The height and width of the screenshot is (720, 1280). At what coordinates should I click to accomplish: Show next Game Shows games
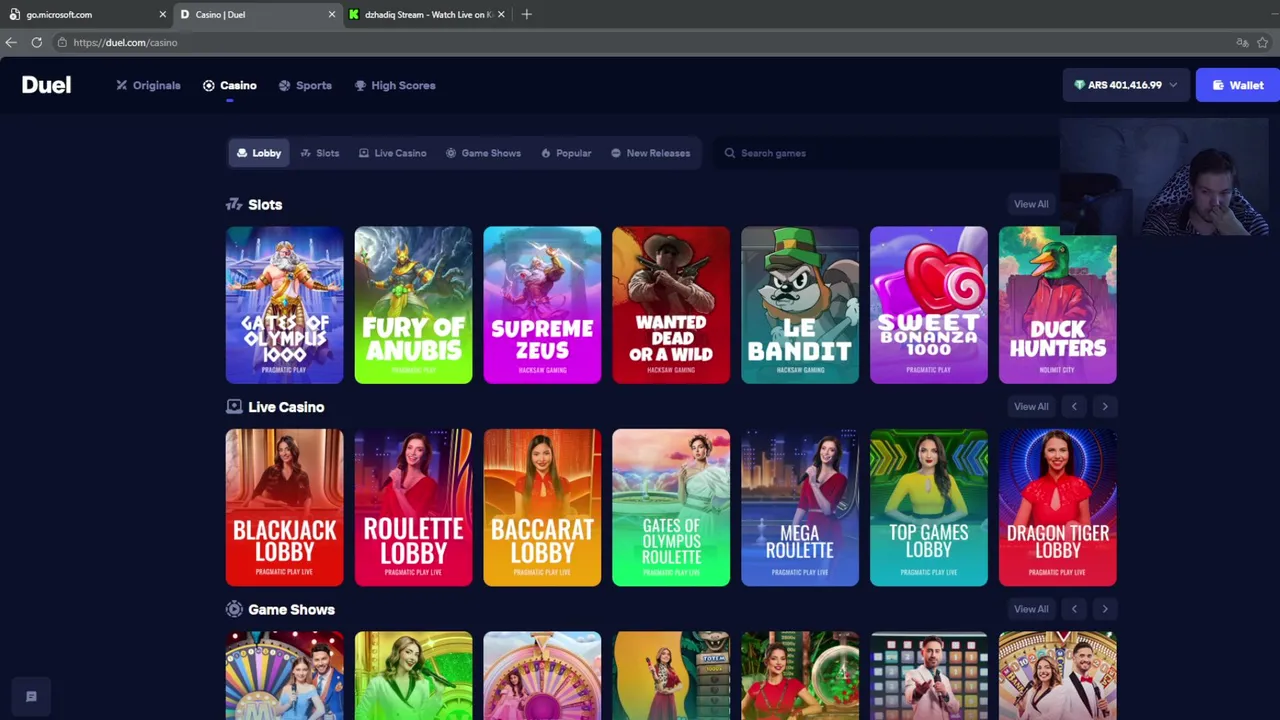coord(1105,609)
